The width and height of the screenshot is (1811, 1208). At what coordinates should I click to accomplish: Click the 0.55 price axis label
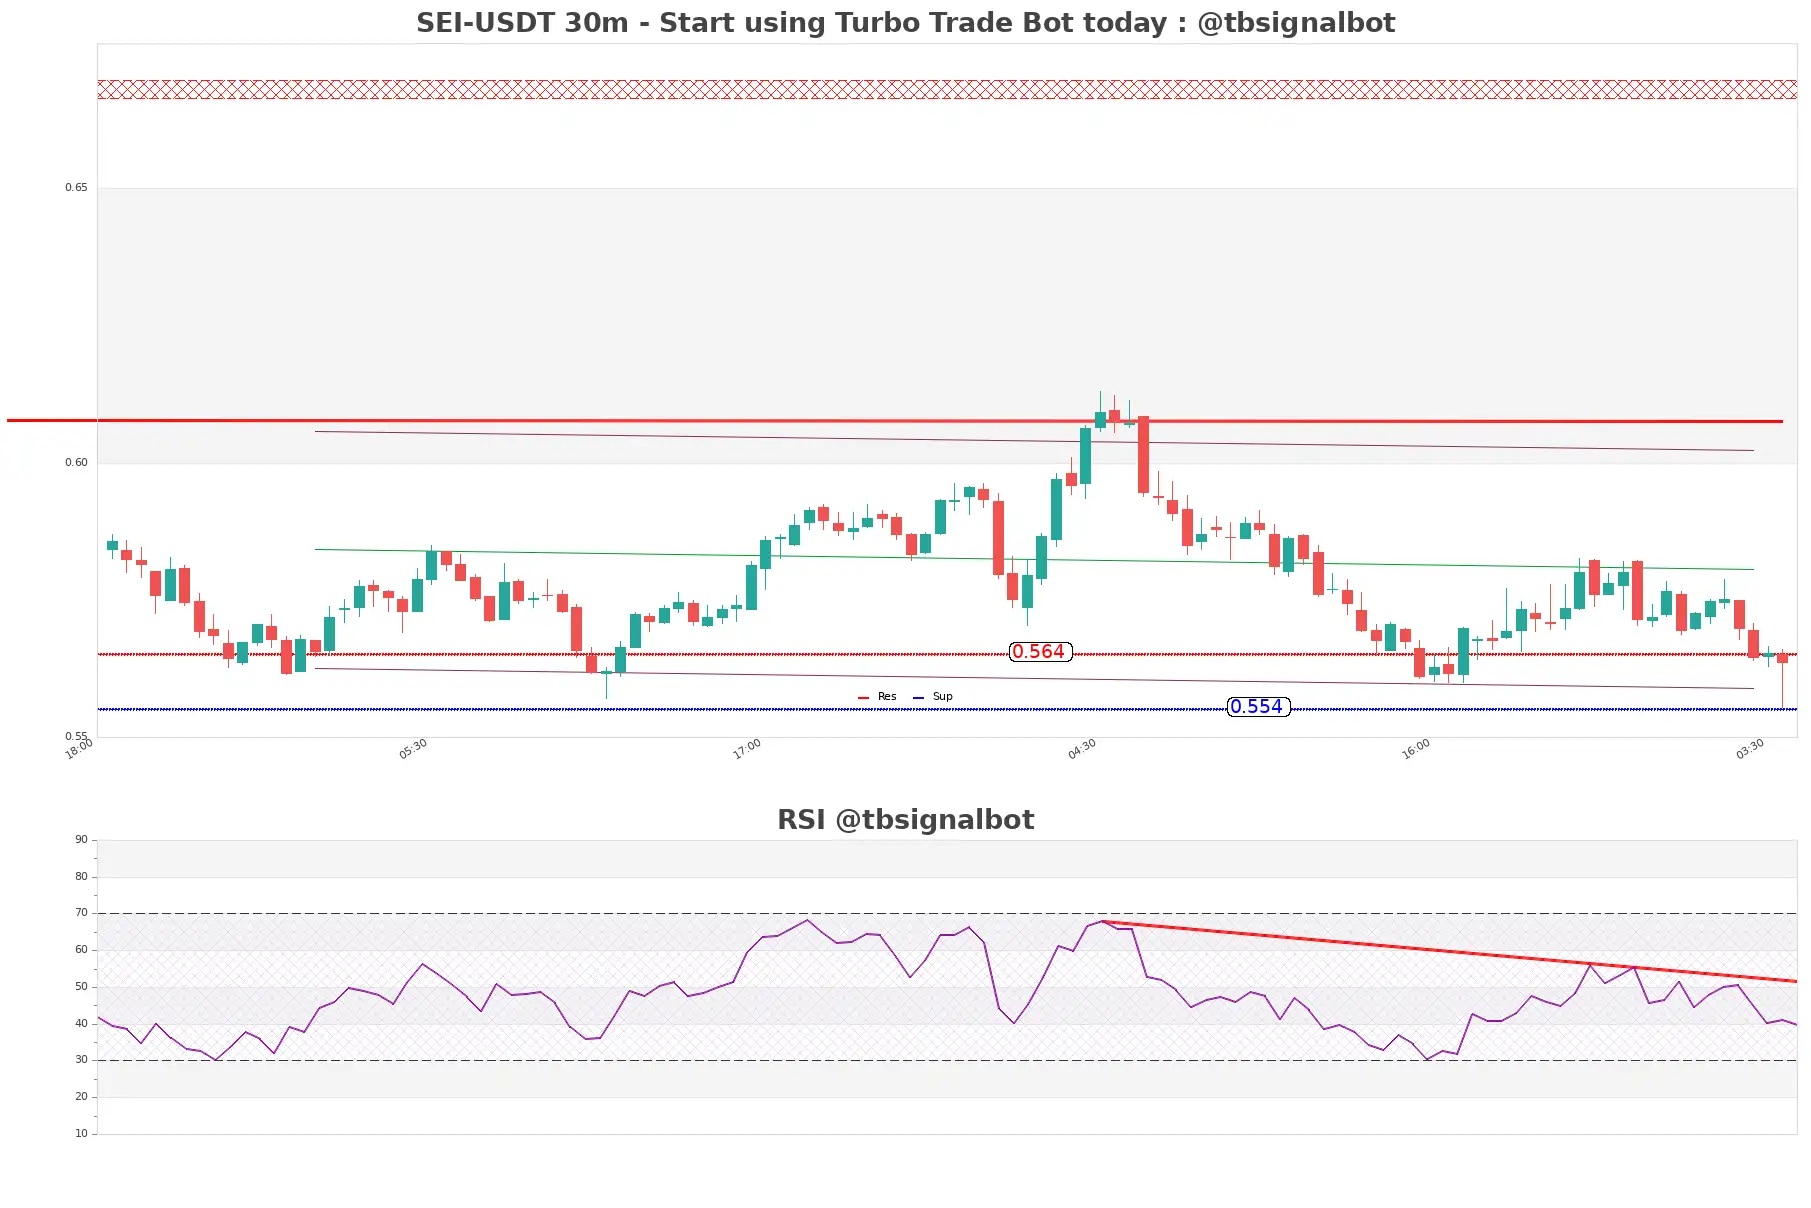click(x=76, y=737)
